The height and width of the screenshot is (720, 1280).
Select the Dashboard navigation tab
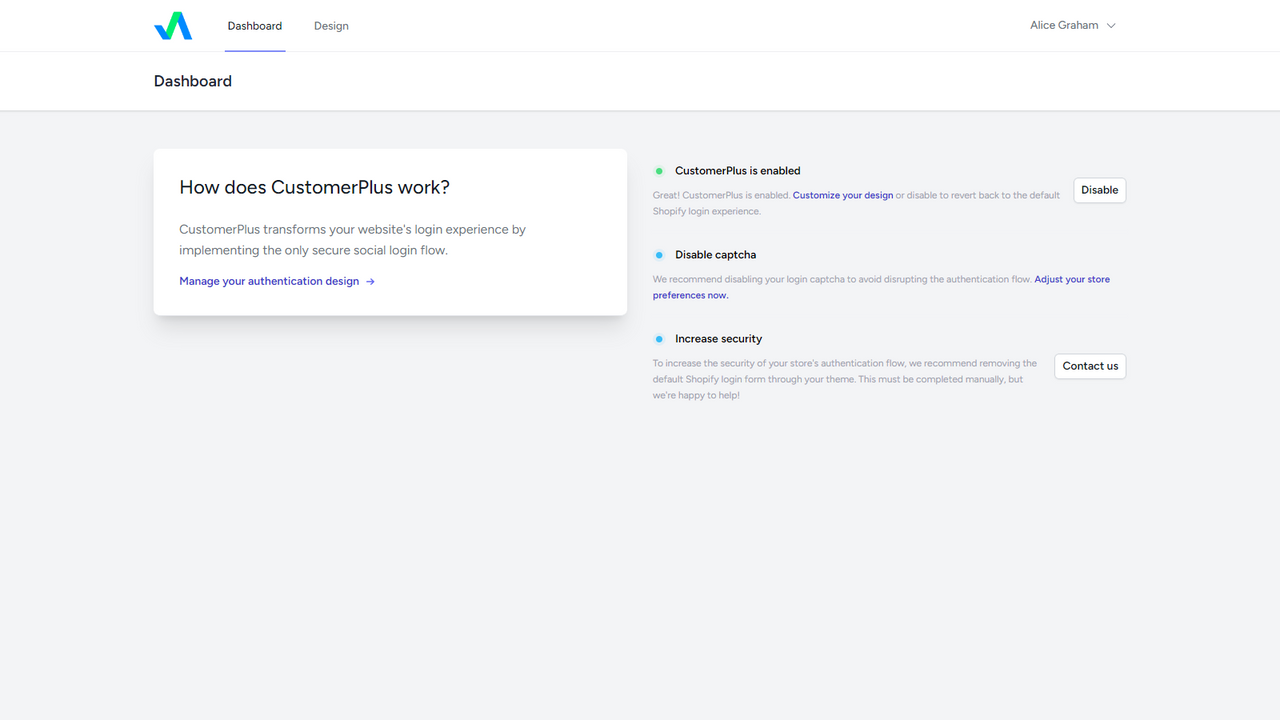point(254,25)
